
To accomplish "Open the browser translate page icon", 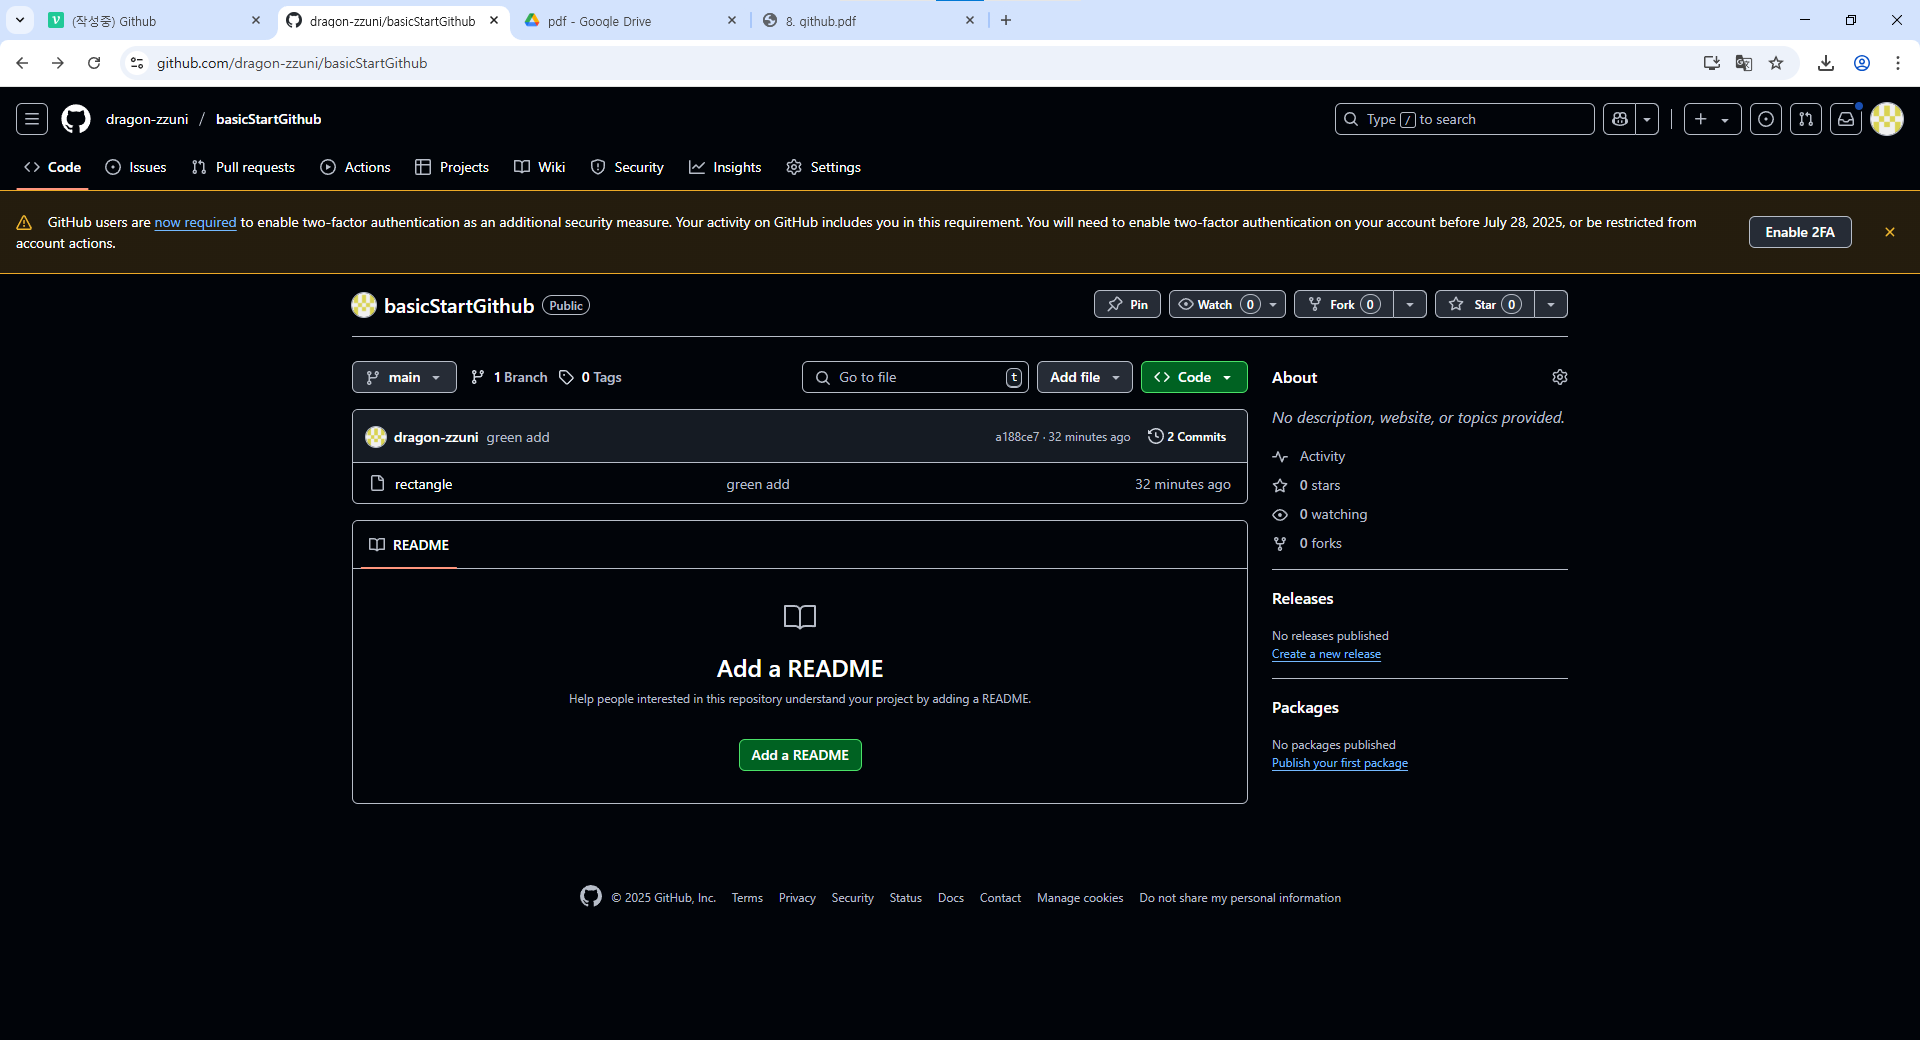I will click(1744, 63).
